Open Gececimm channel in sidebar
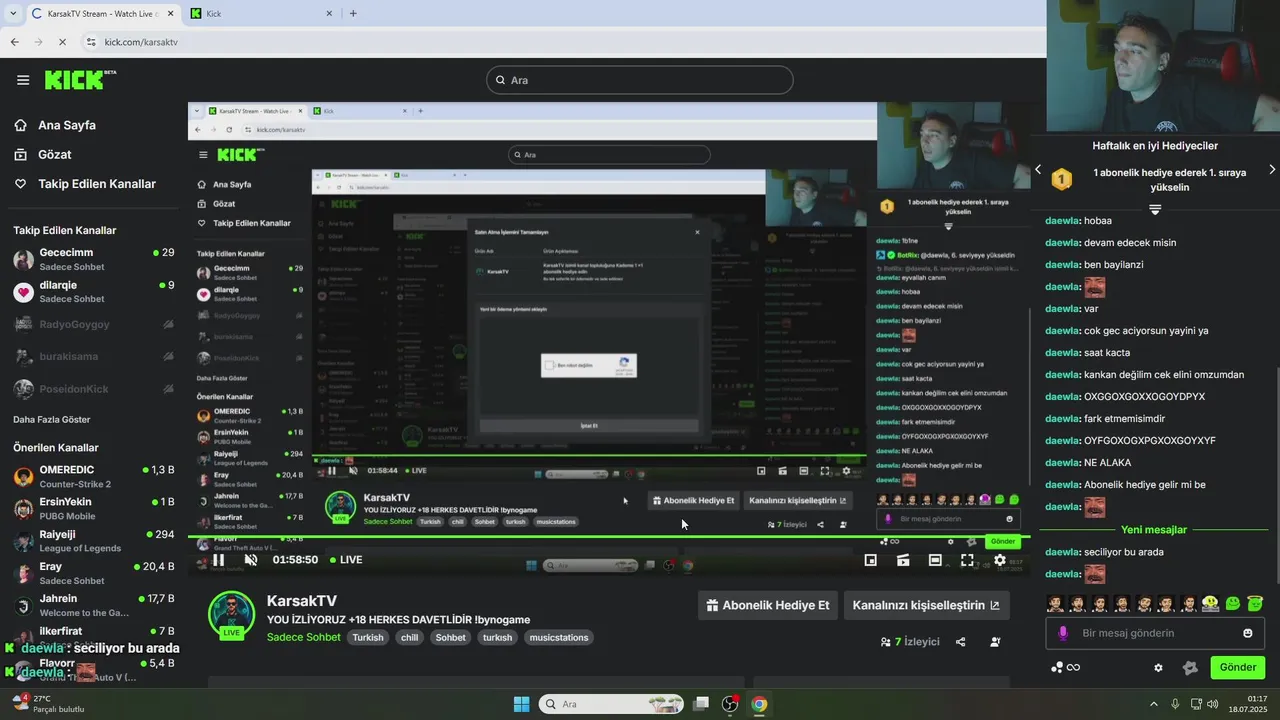 pos(93,259)
